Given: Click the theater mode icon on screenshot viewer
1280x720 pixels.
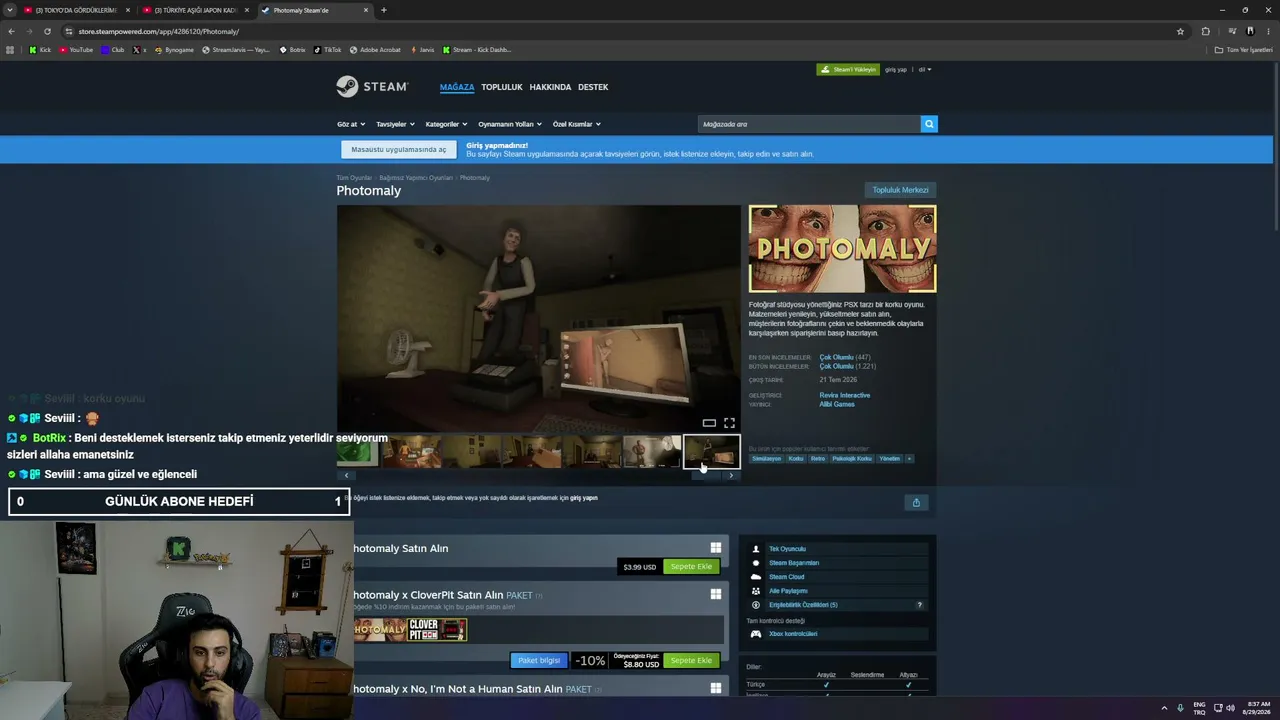Looking at the screenshot, I should click(x=709, y=423).
